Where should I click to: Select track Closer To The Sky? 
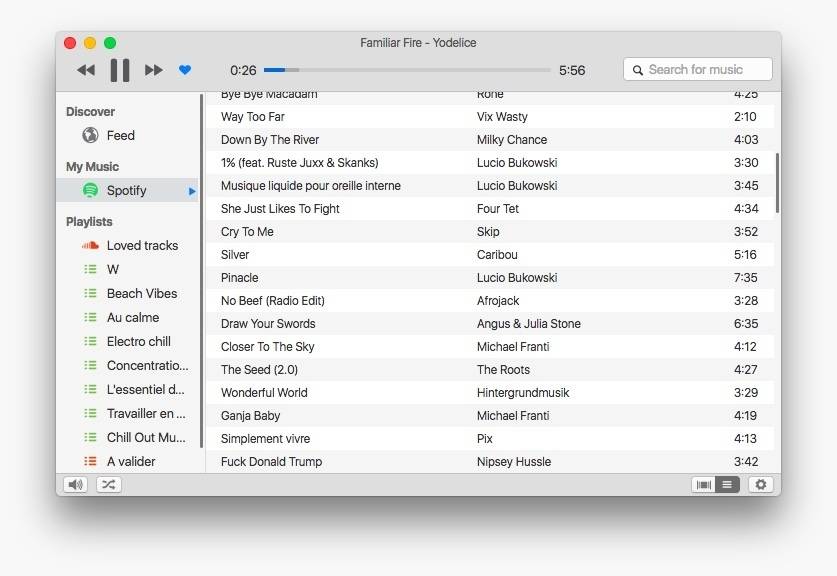[x=490, y=346]
